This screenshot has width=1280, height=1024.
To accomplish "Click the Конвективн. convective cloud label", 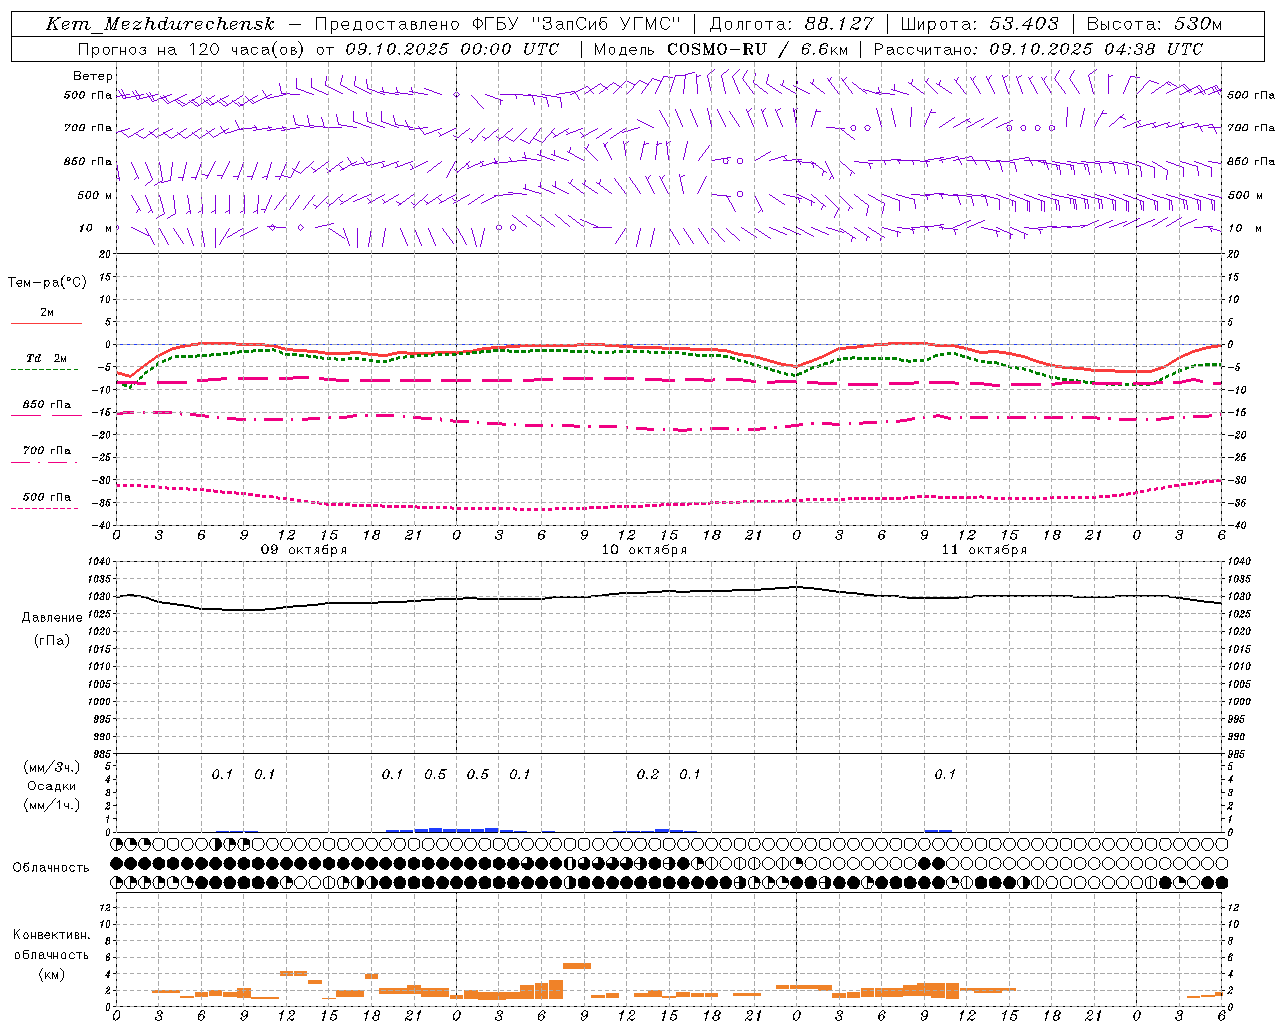I will (51, 935).
